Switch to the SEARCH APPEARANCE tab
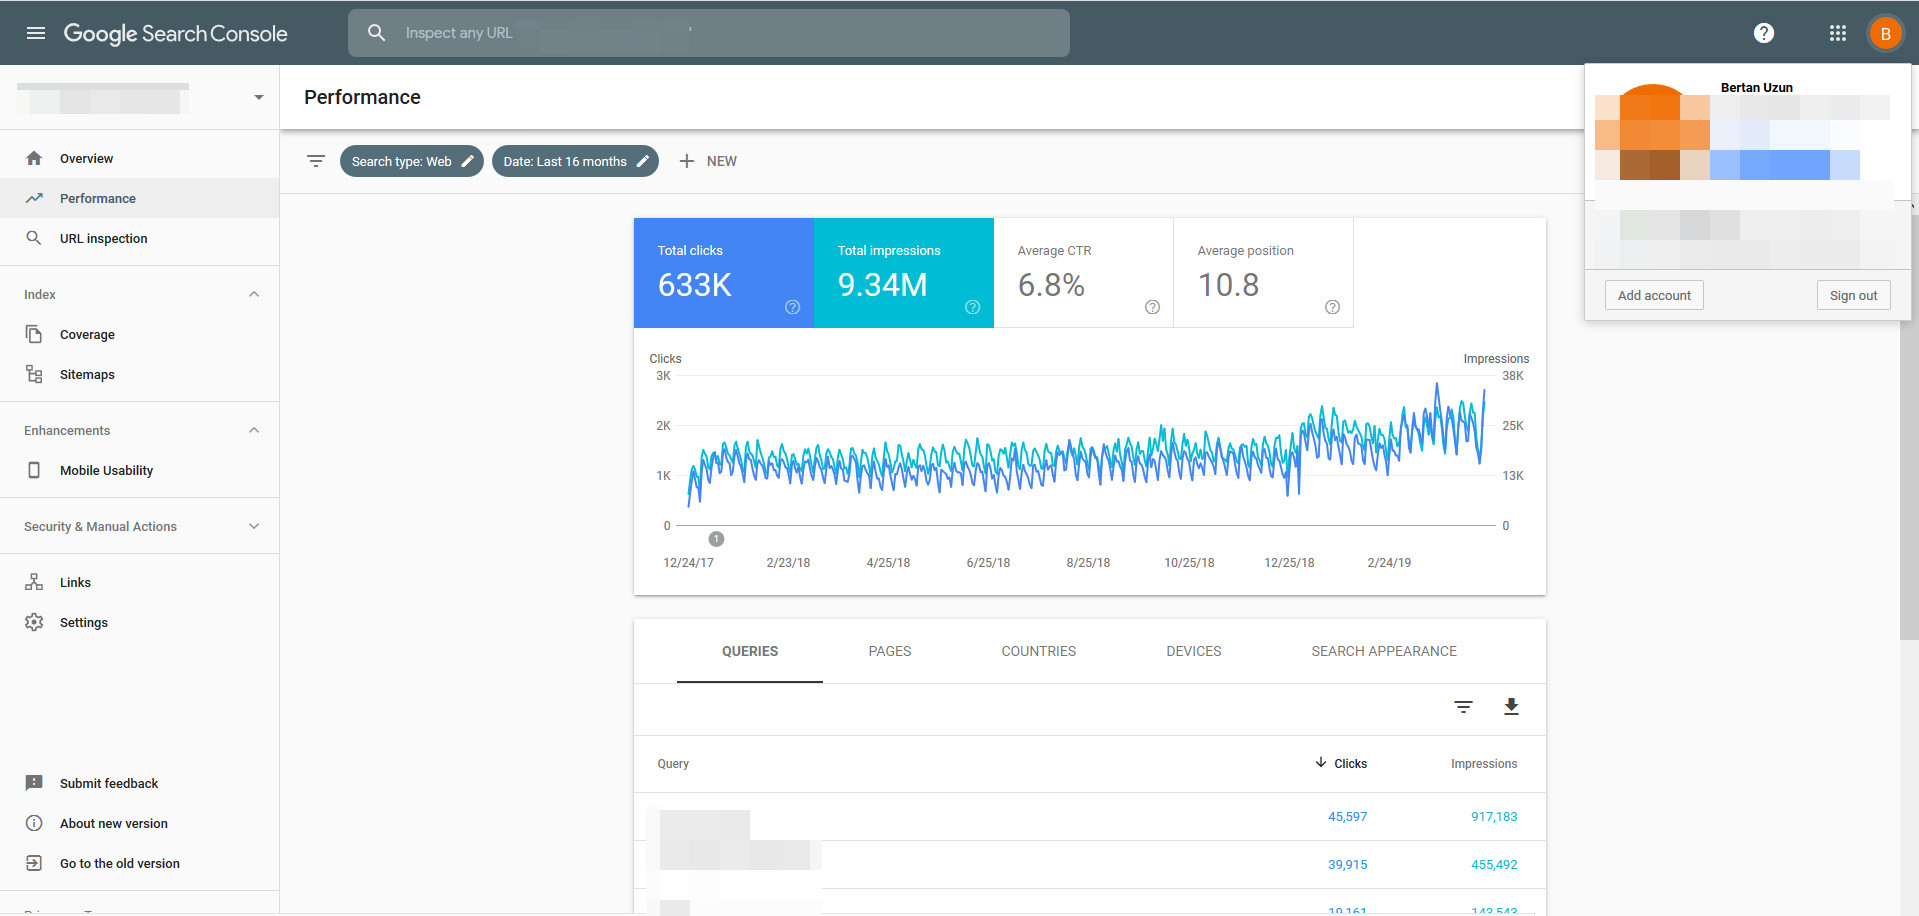 (1384, 651)
